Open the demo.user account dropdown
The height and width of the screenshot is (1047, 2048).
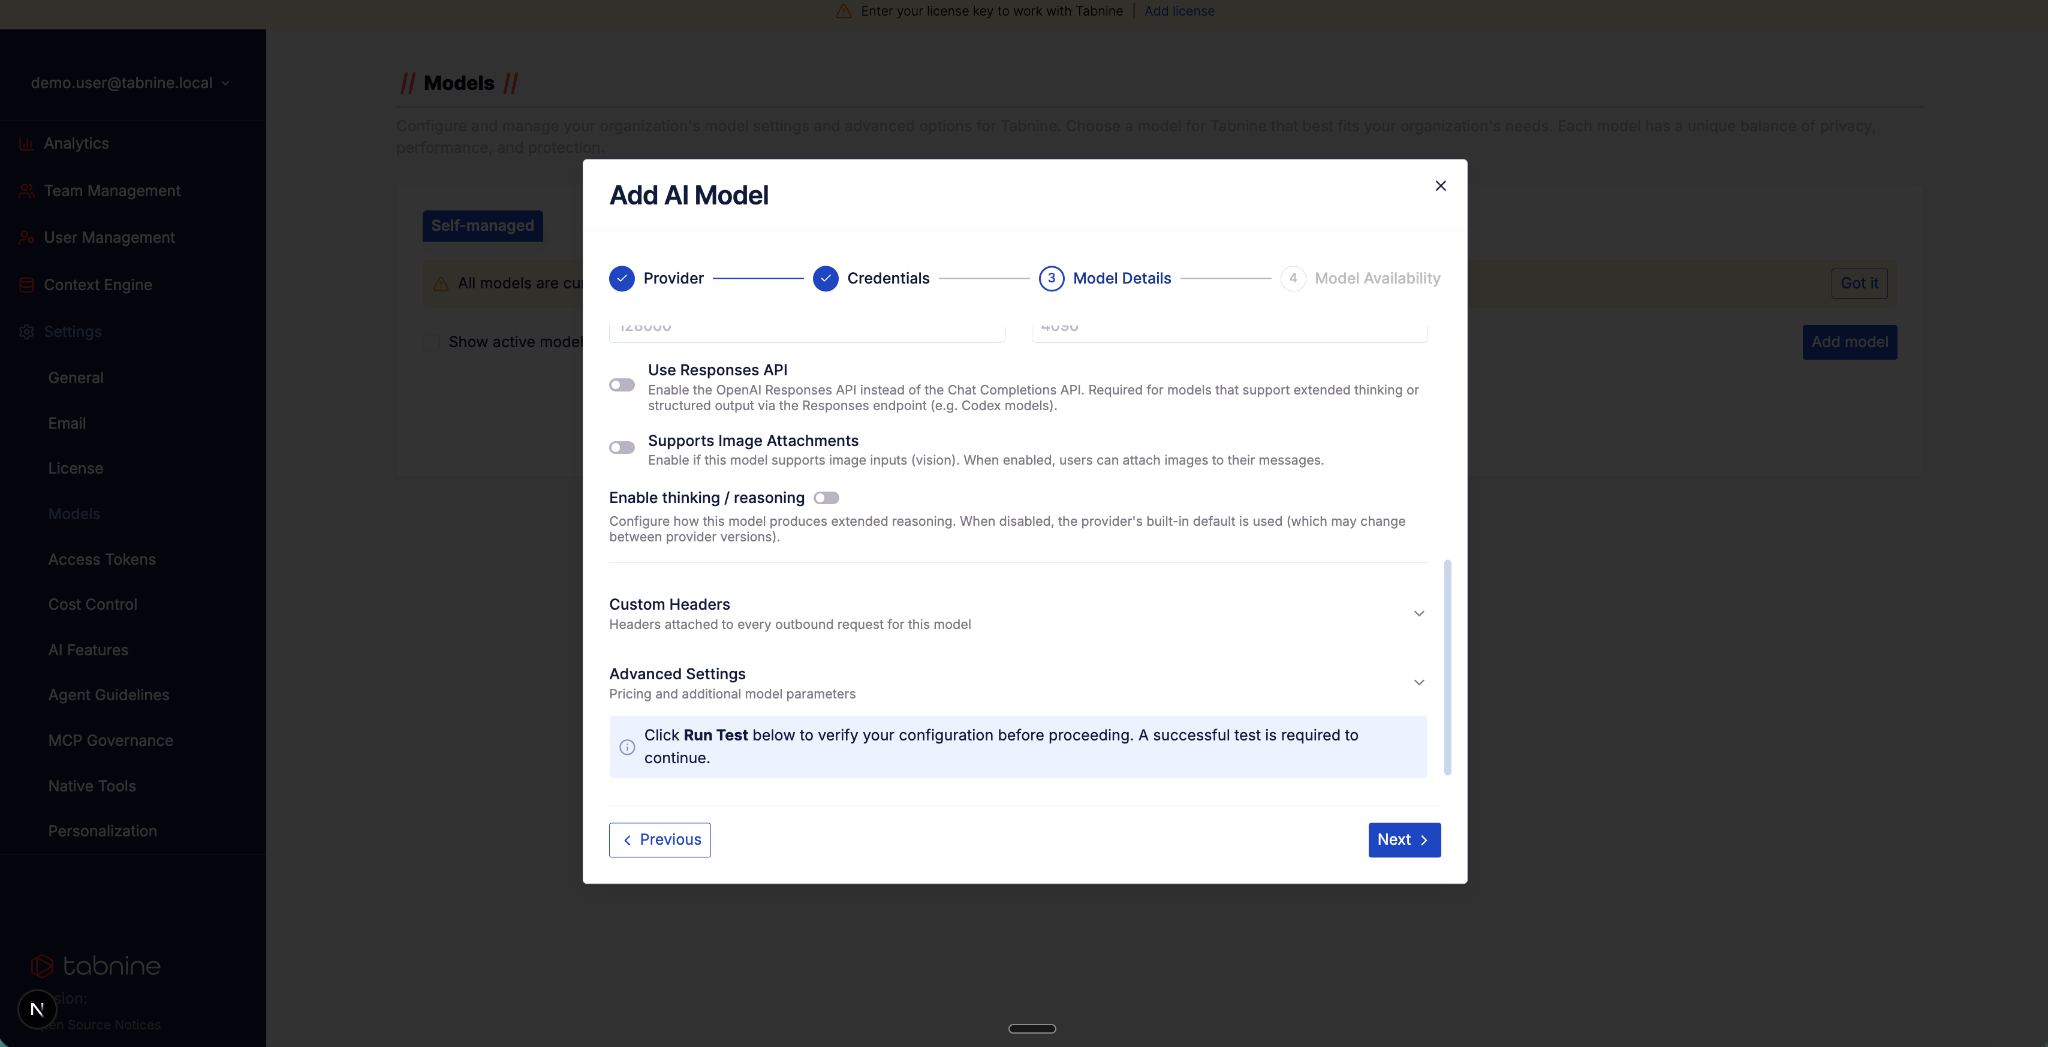(131, 83)
